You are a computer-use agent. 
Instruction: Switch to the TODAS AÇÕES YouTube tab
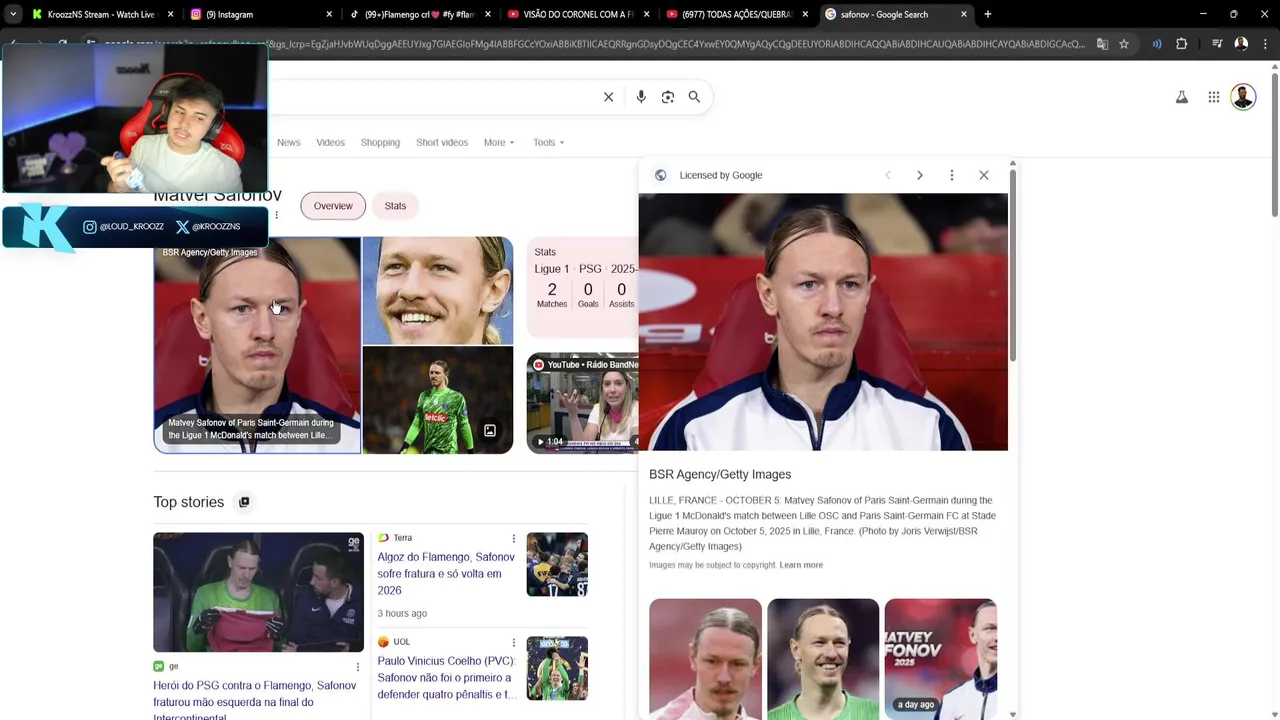(x=736, y=14)
